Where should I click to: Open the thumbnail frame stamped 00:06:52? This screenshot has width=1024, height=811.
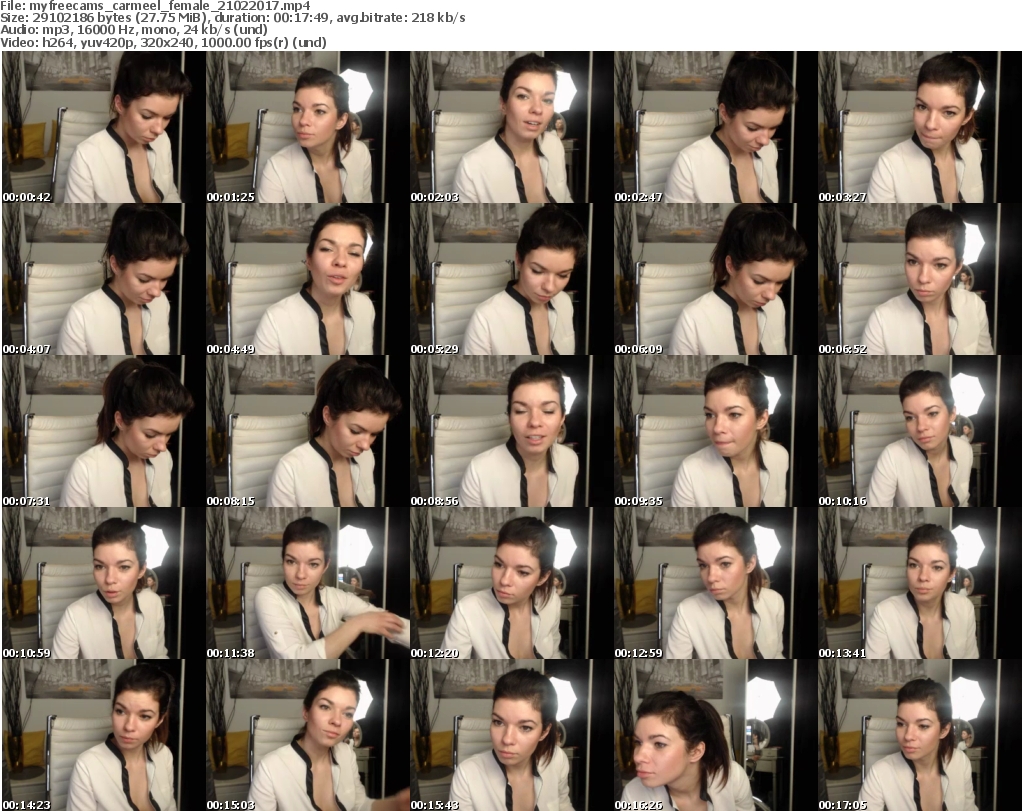pos(919,279)
